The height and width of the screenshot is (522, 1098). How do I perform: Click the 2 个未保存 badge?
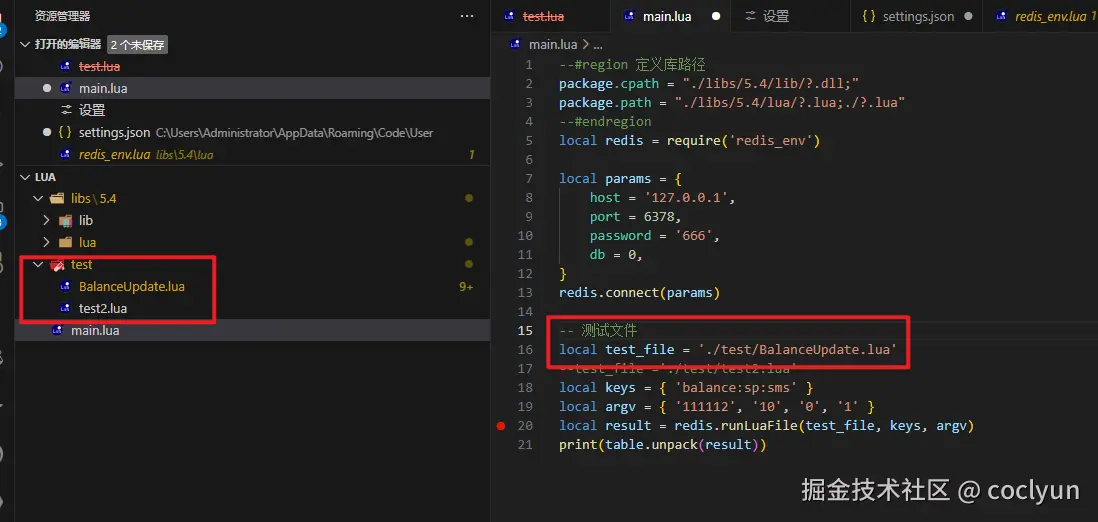click(137, 45)
